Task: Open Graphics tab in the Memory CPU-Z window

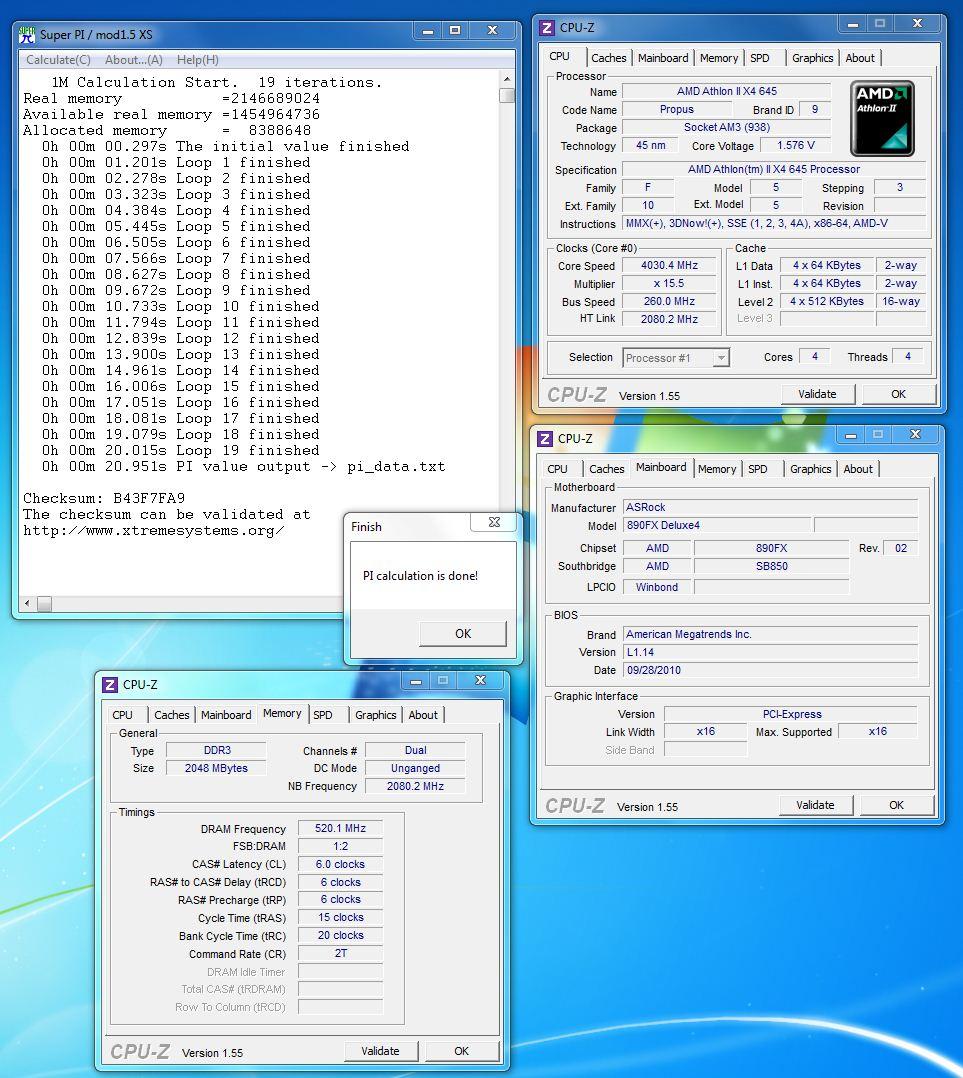Action: [x=375, y=715]
